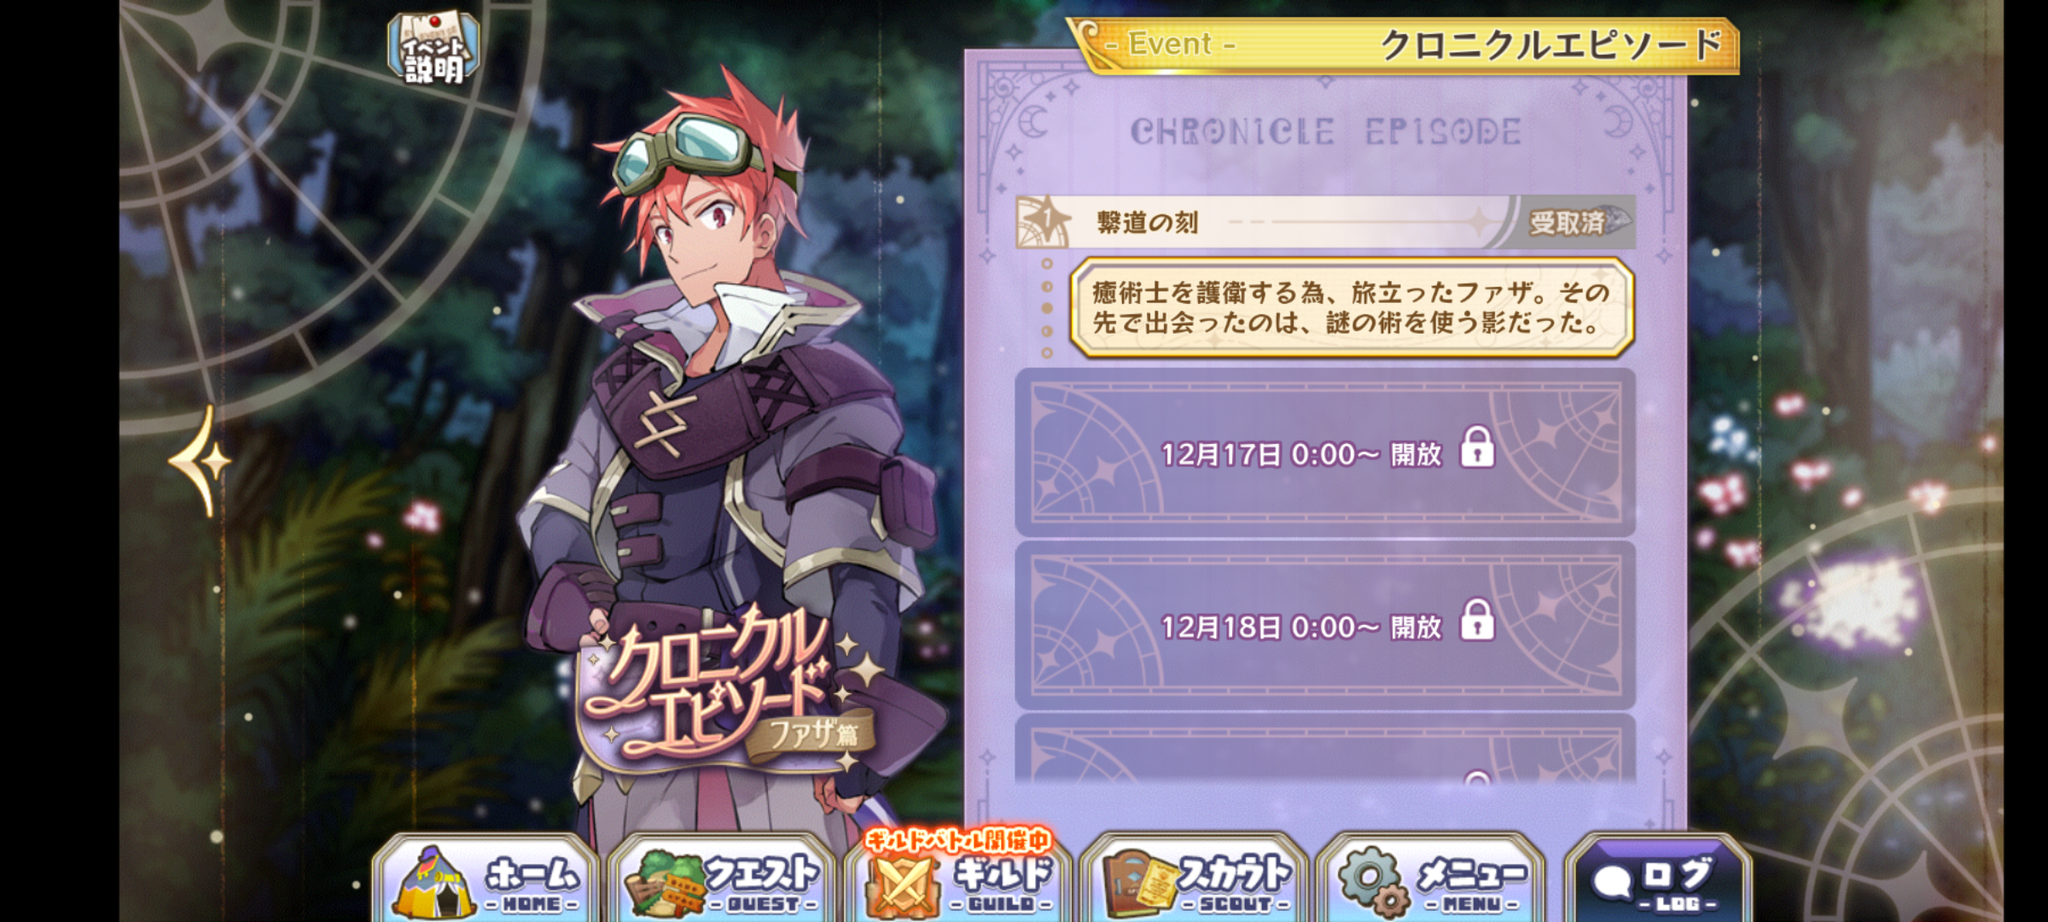Select the 繋道の刻 episode header

pyautogui.click(x=1325, y=222)
